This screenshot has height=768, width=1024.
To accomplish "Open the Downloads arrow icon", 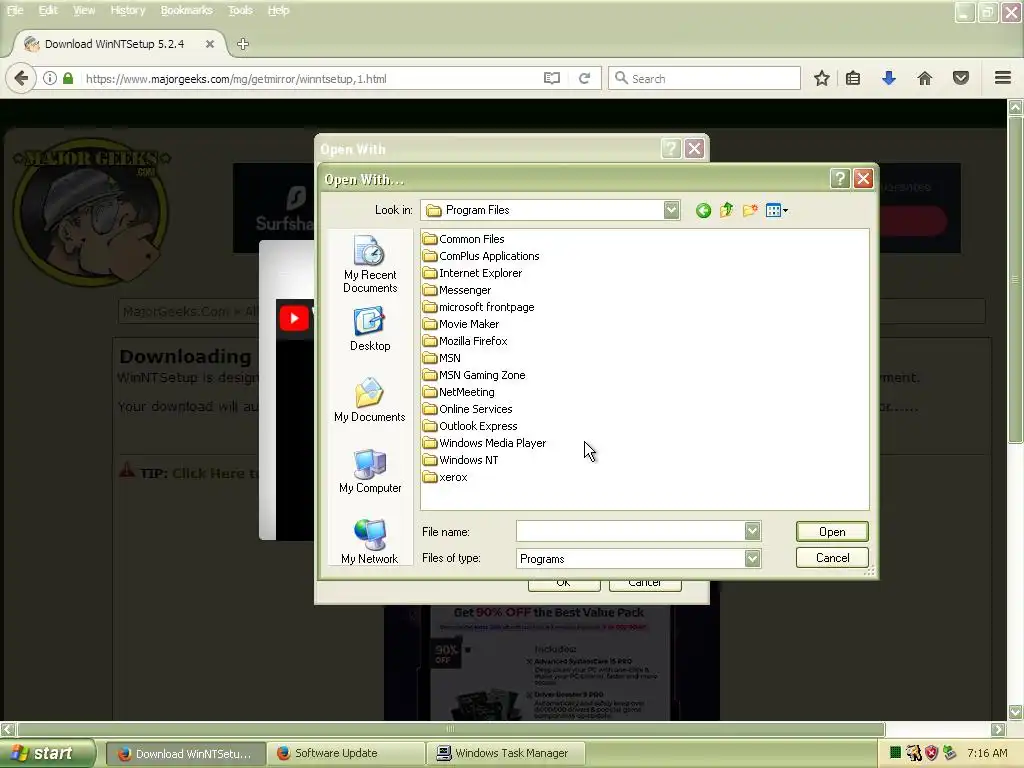I will coord(889,78).
